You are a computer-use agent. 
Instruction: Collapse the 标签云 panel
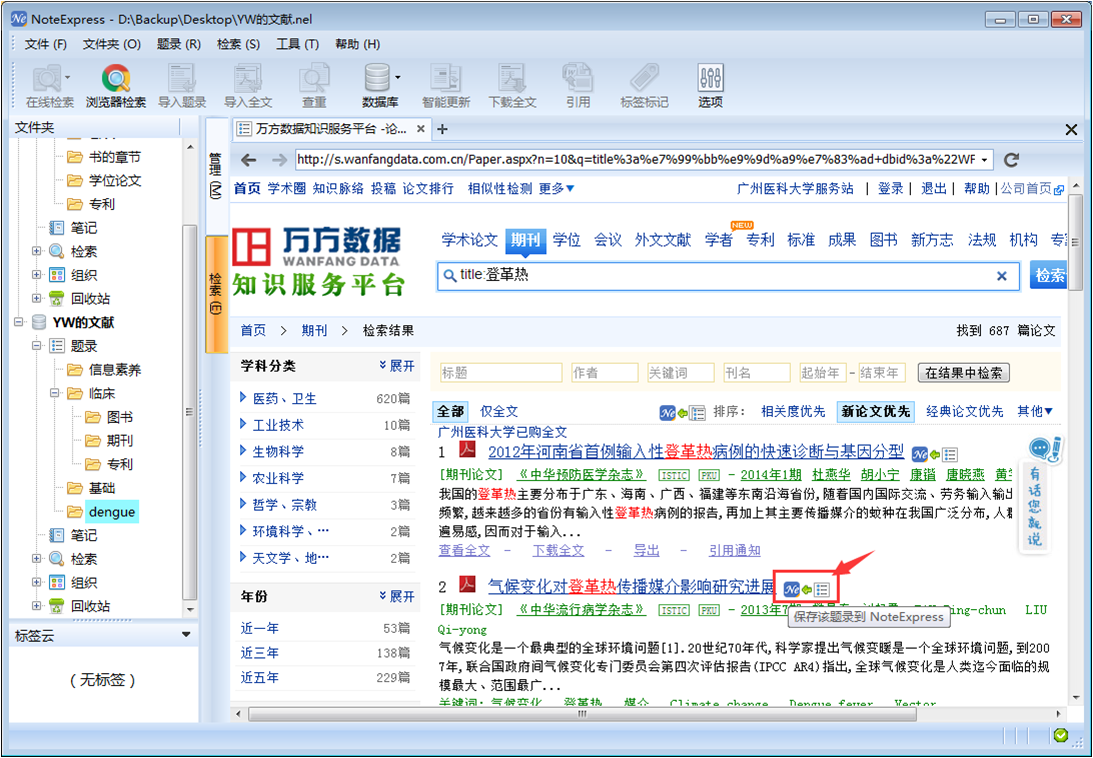[x=185, y=635]
